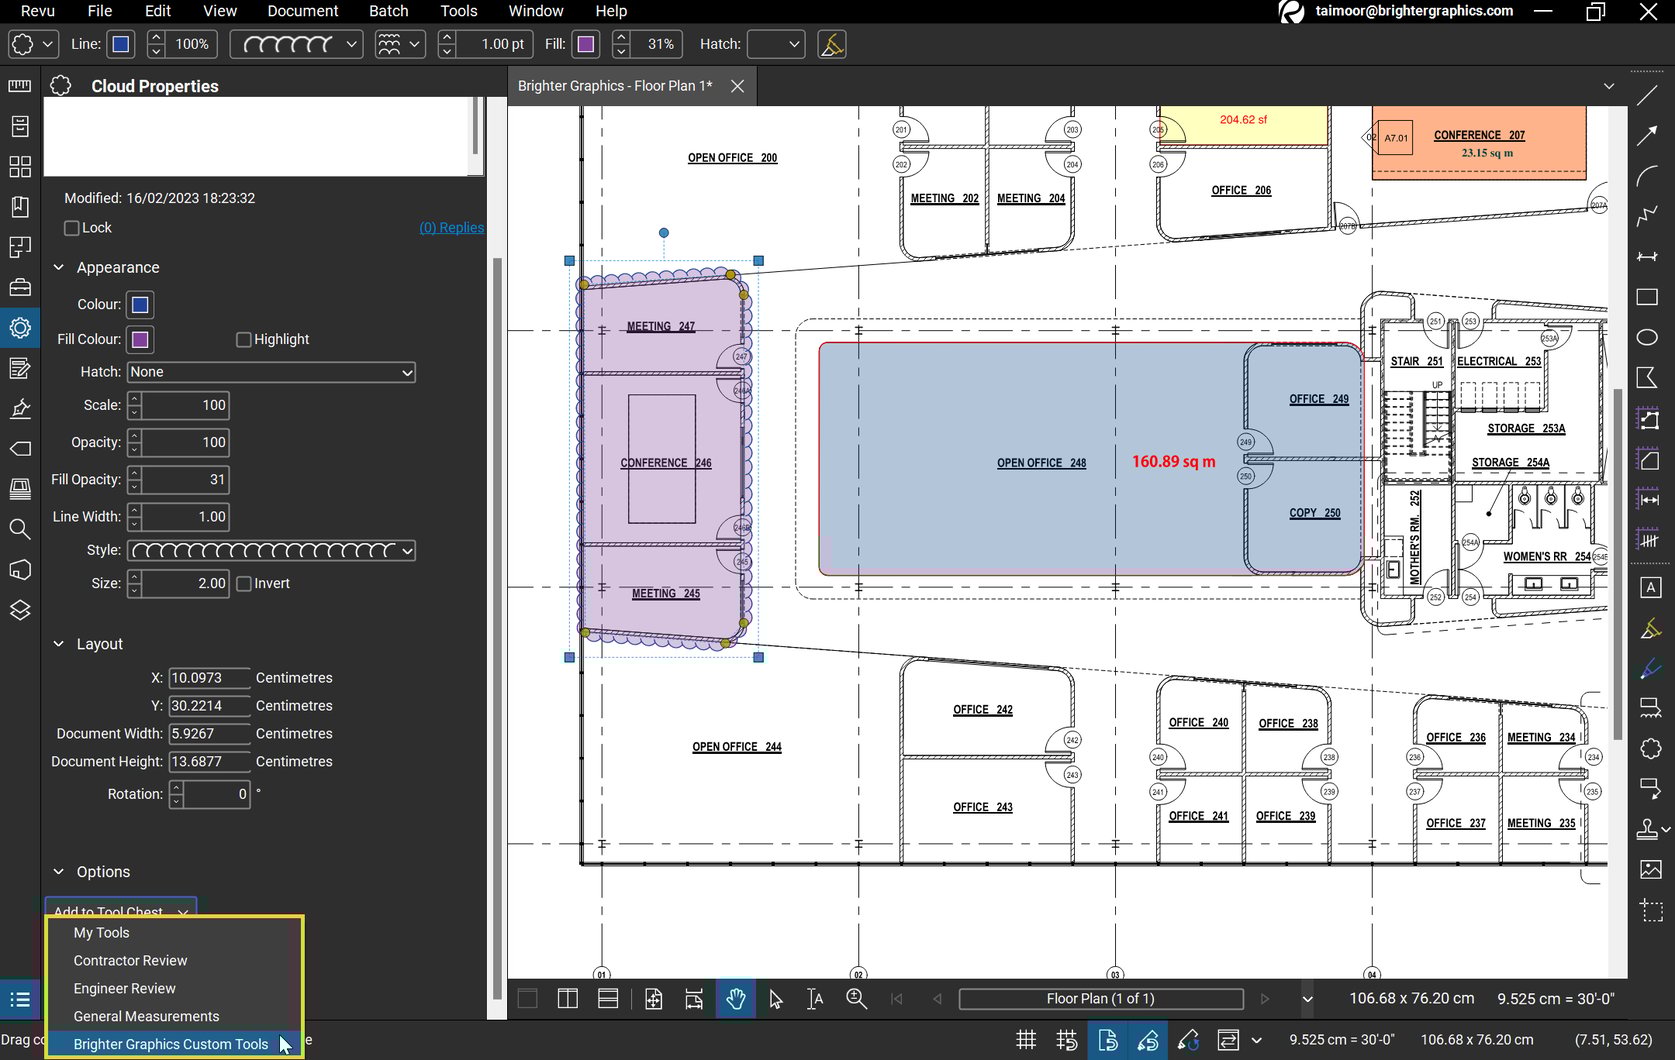1675x1060 pixels.
Task: Activate the Pan hand tool
Action: pos(737,998)
